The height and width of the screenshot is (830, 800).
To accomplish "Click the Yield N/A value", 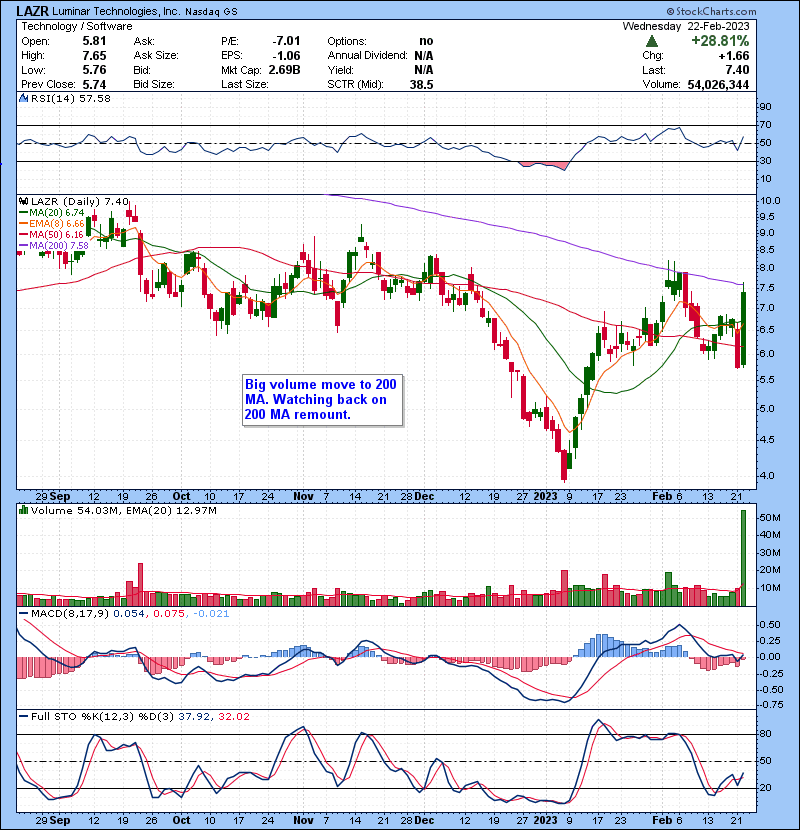I will 424,70.
